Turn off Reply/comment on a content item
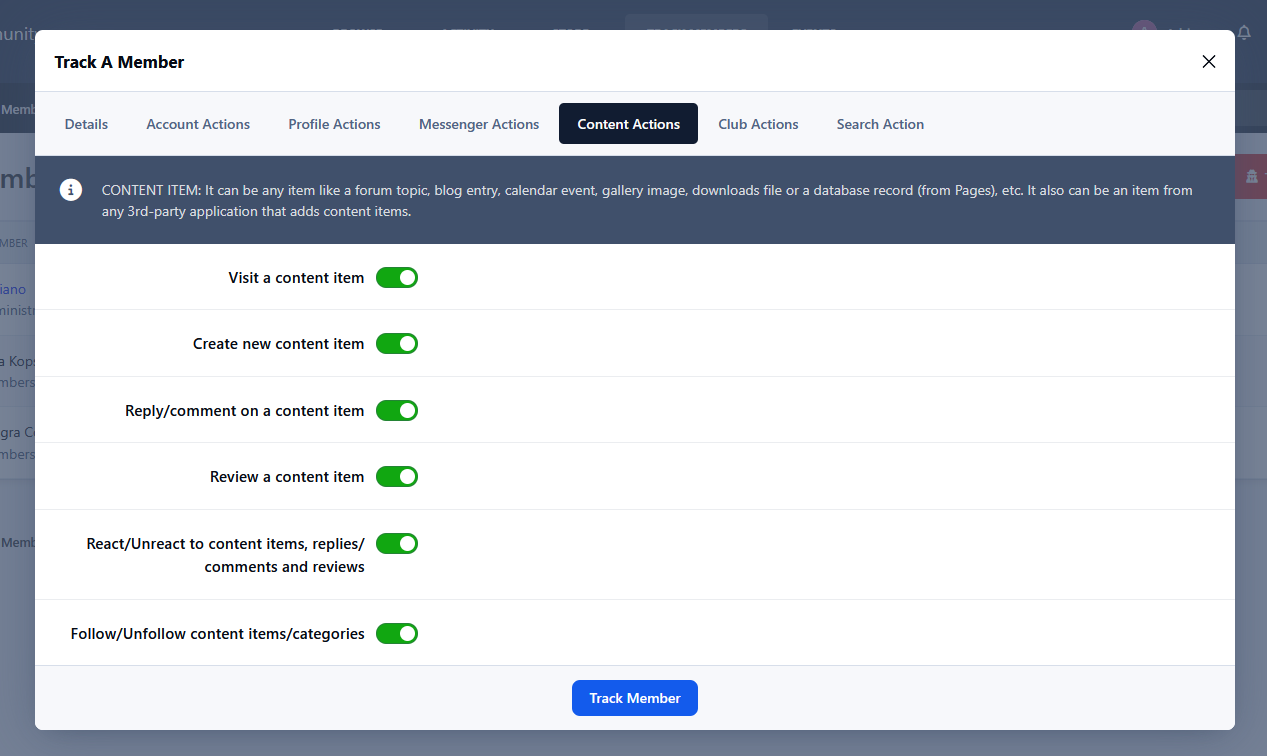The image size is (1267, 756). 397,411
